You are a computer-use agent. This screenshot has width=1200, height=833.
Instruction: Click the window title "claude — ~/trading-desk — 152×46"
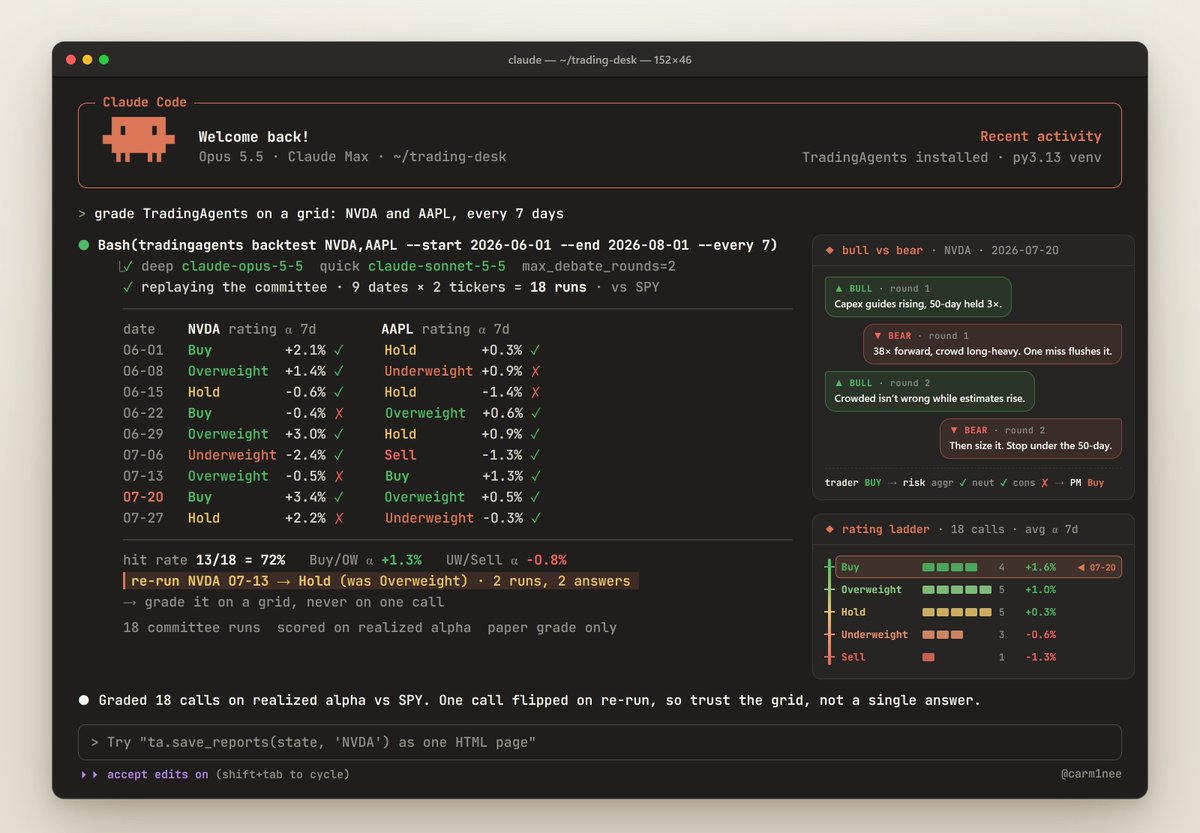click(x=600, y=60)
